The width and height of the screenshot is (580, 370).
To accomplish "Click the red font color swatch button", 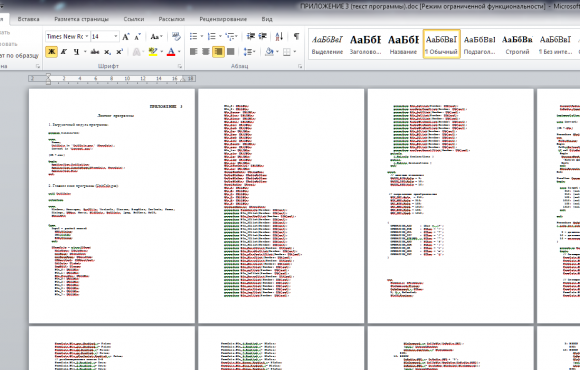I will click(x=171, y=52).
